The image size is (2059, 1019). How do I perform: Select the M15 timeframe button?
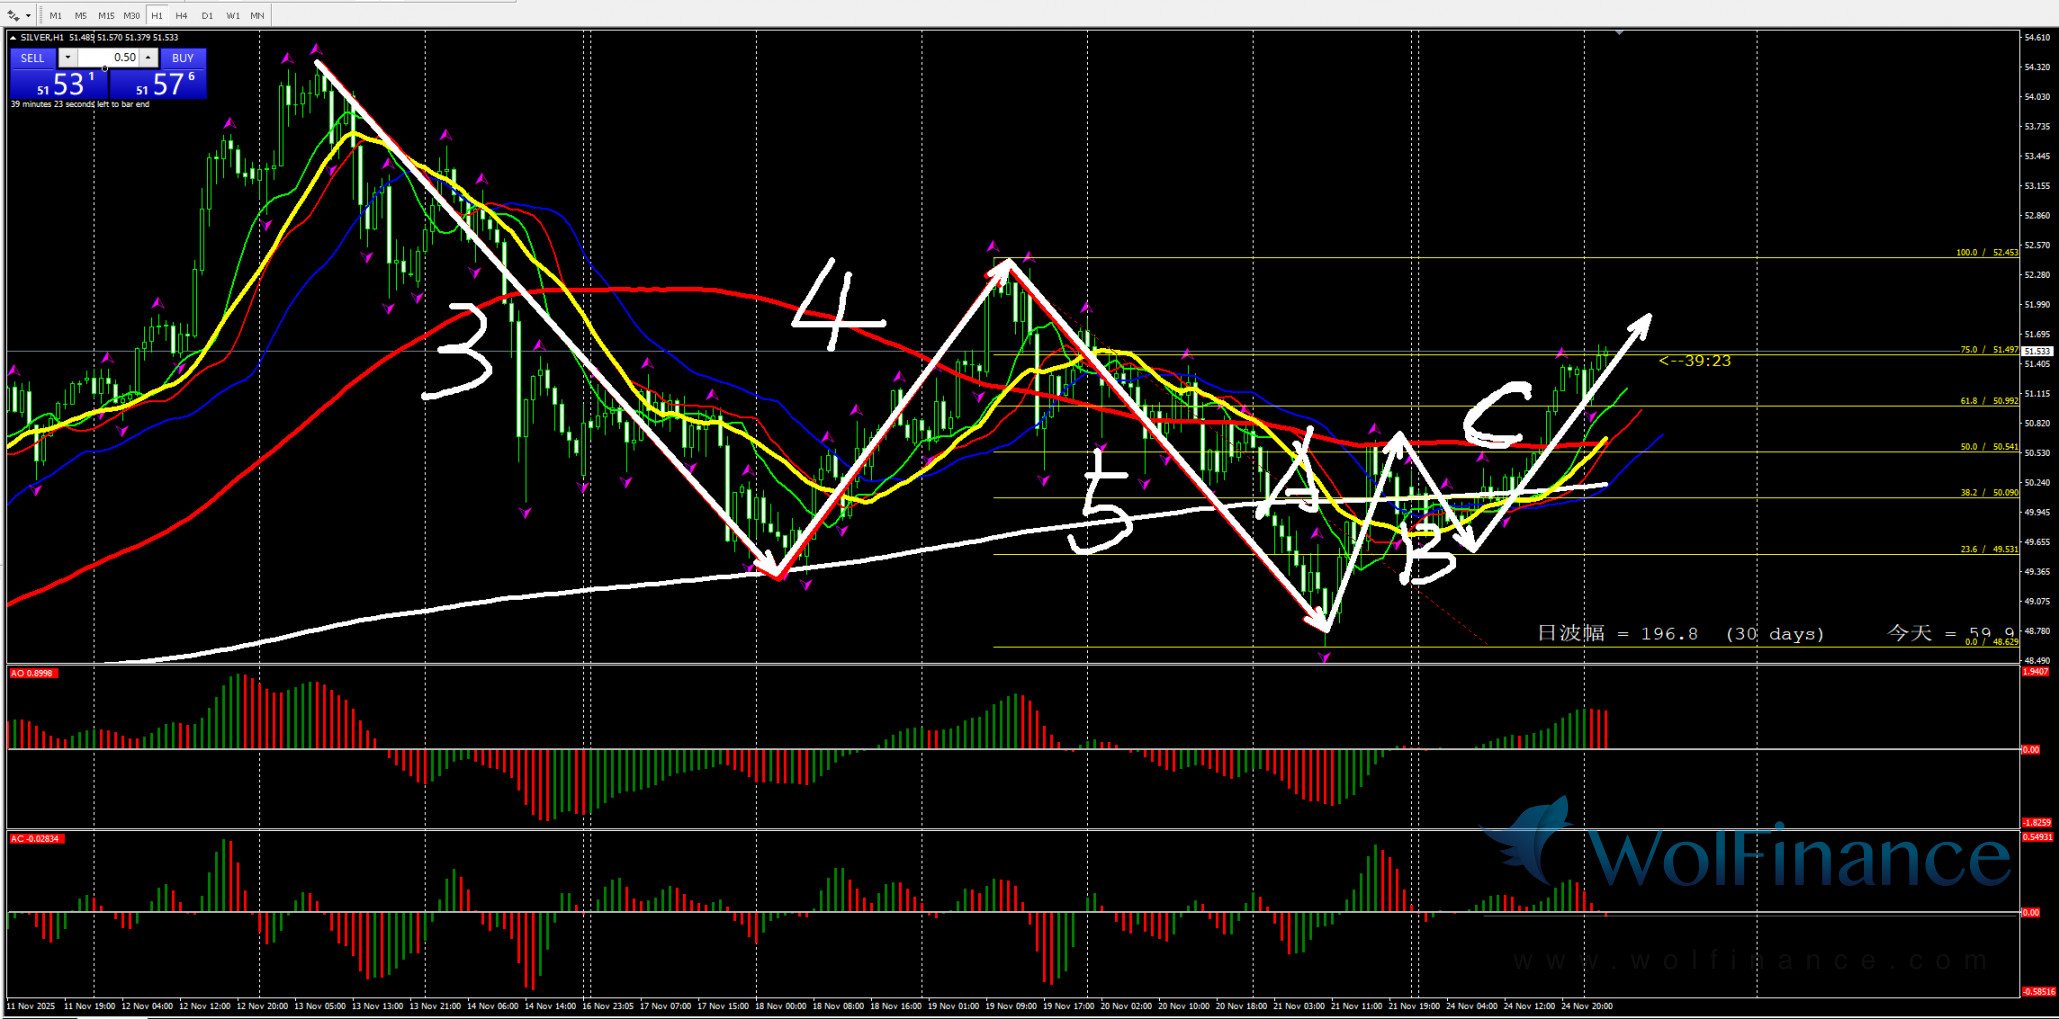tap(106, 16)
